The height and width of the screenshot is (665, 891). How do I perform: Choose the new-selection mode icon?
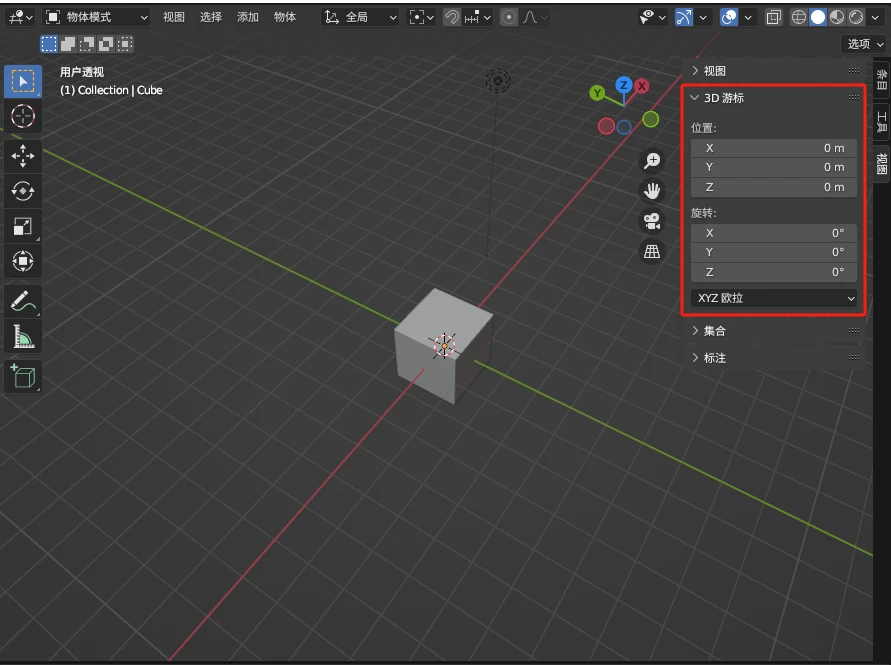[x=49, y=44]
